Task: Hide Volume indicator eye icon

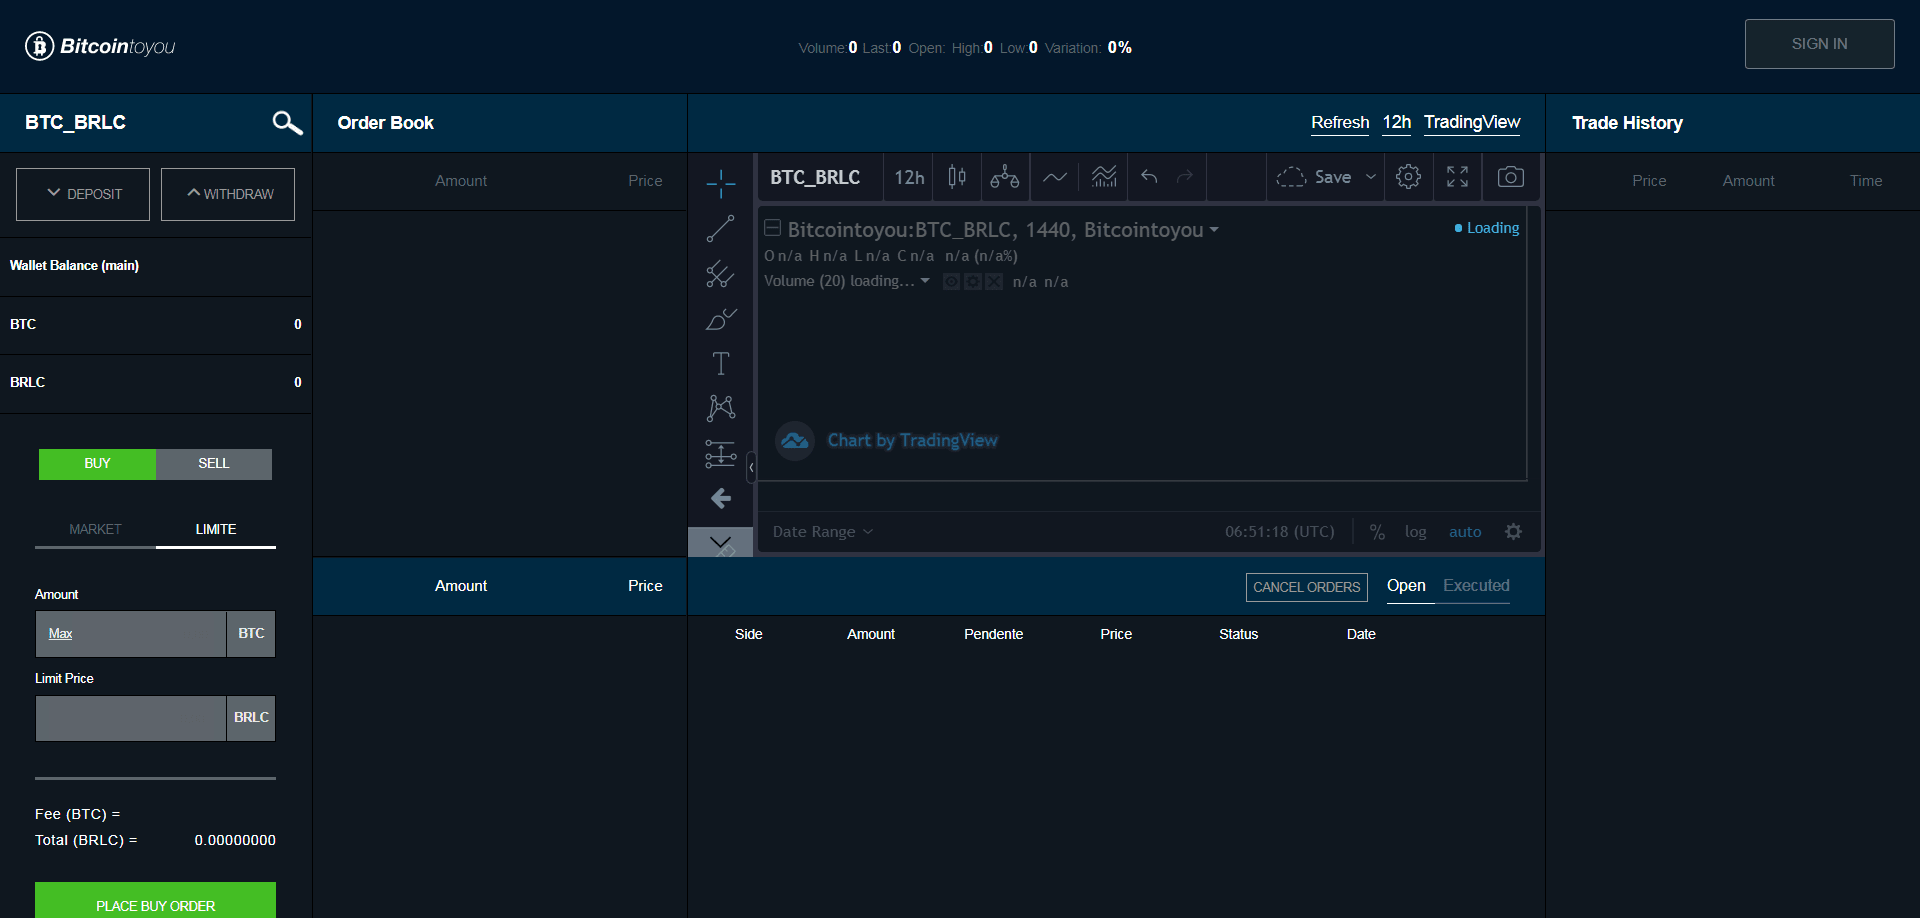Action: click(951, 282)
